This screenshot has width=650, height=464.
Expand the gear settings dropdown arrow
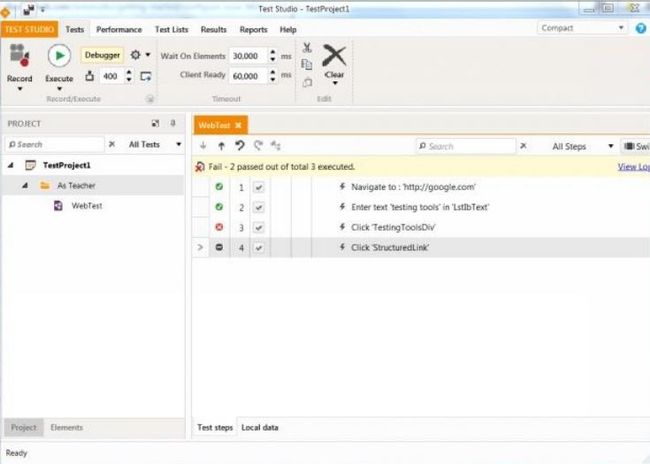click(x=148, y=55)
